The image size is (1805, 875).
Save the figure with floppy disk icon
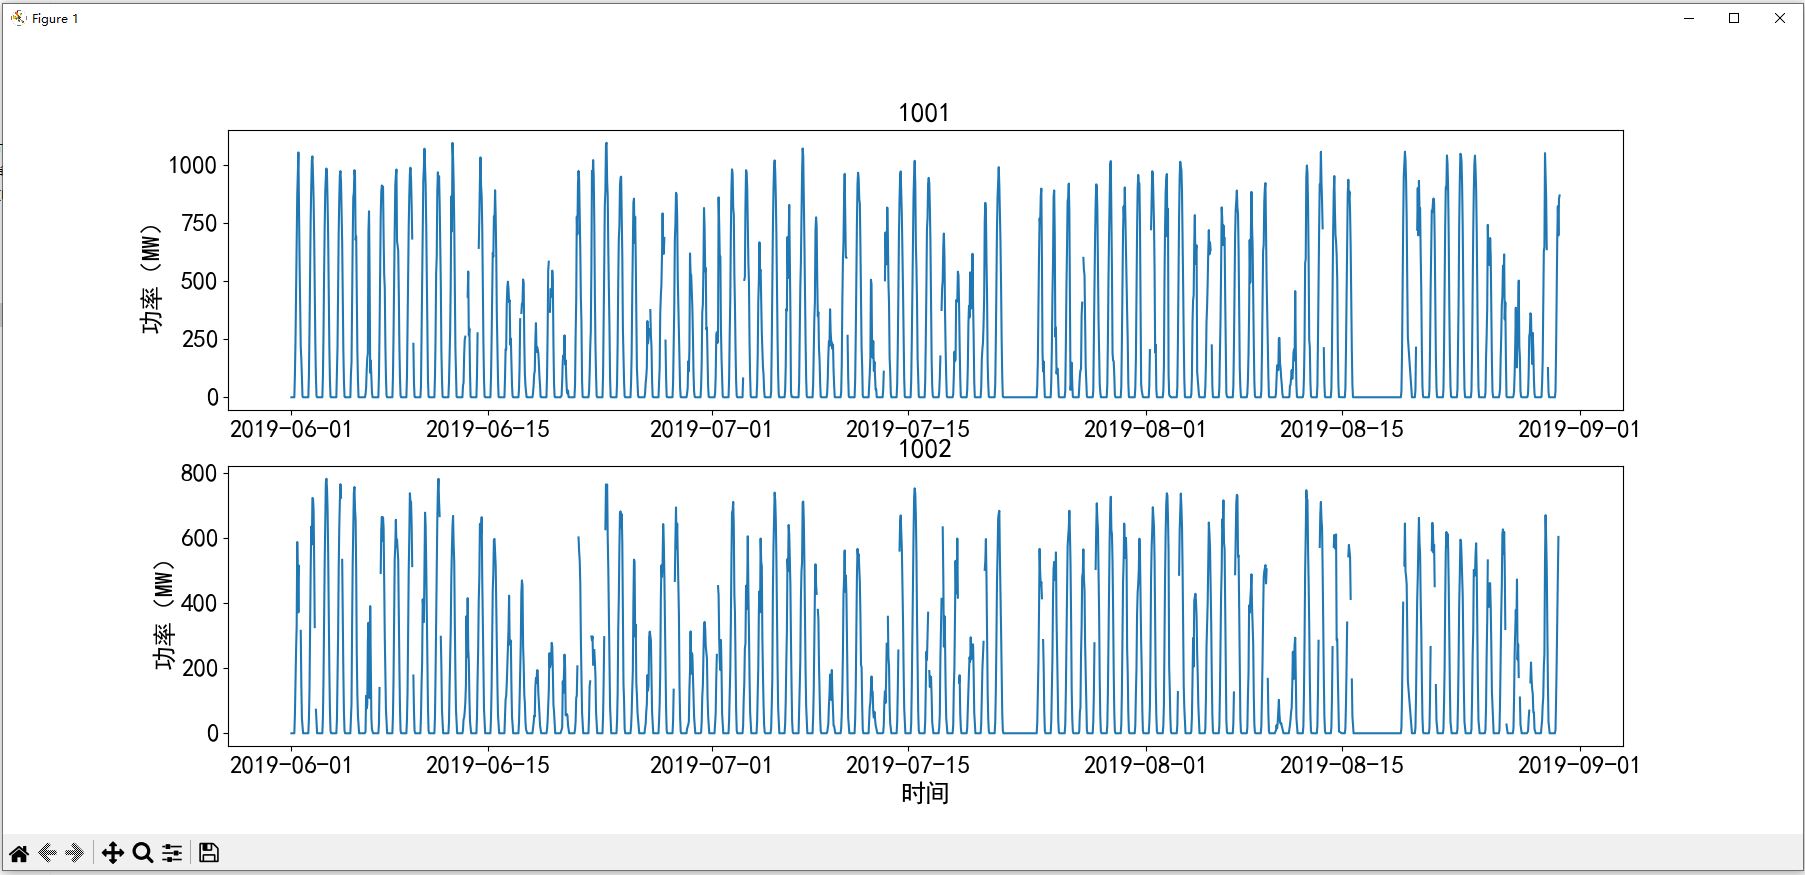click(x=209, y=853)
